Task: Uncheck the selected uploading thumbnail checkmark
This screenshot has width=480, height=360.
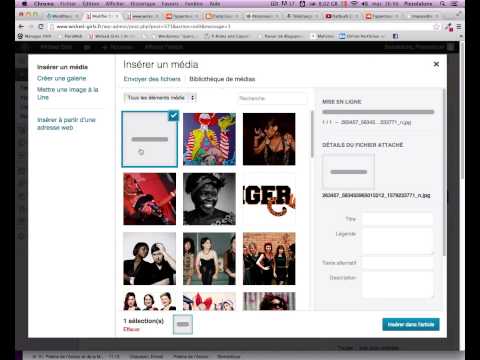Action: coord(173,116)
